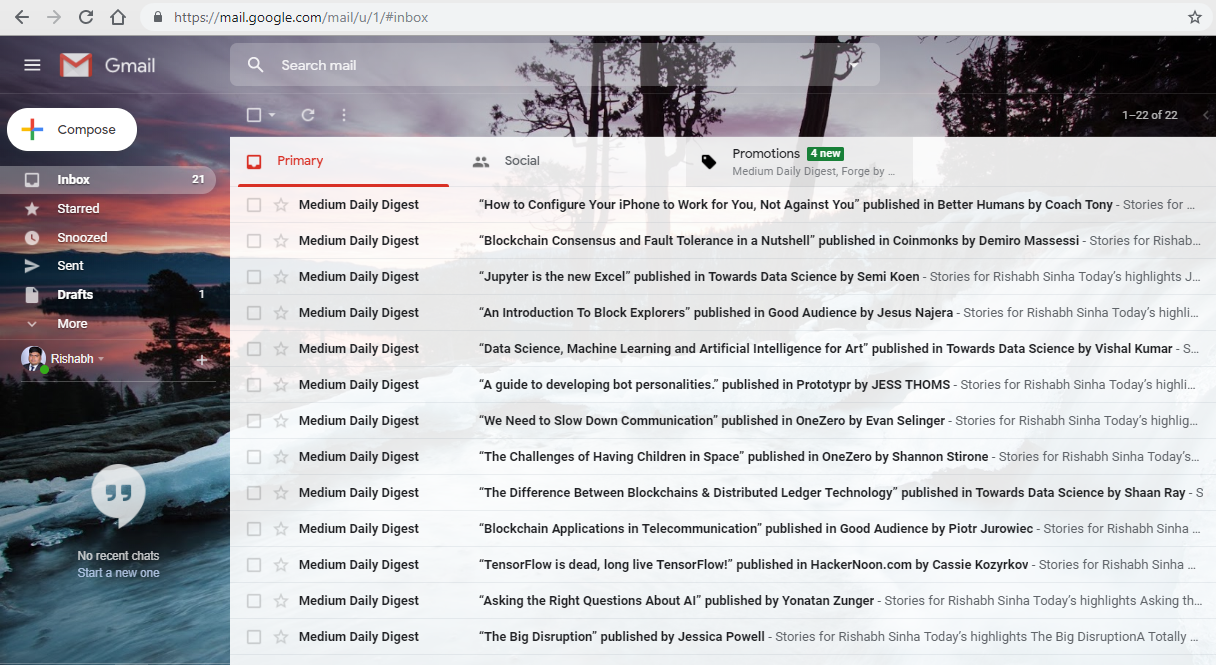
Task: Click the Compose button
Action: coord(71,129)
